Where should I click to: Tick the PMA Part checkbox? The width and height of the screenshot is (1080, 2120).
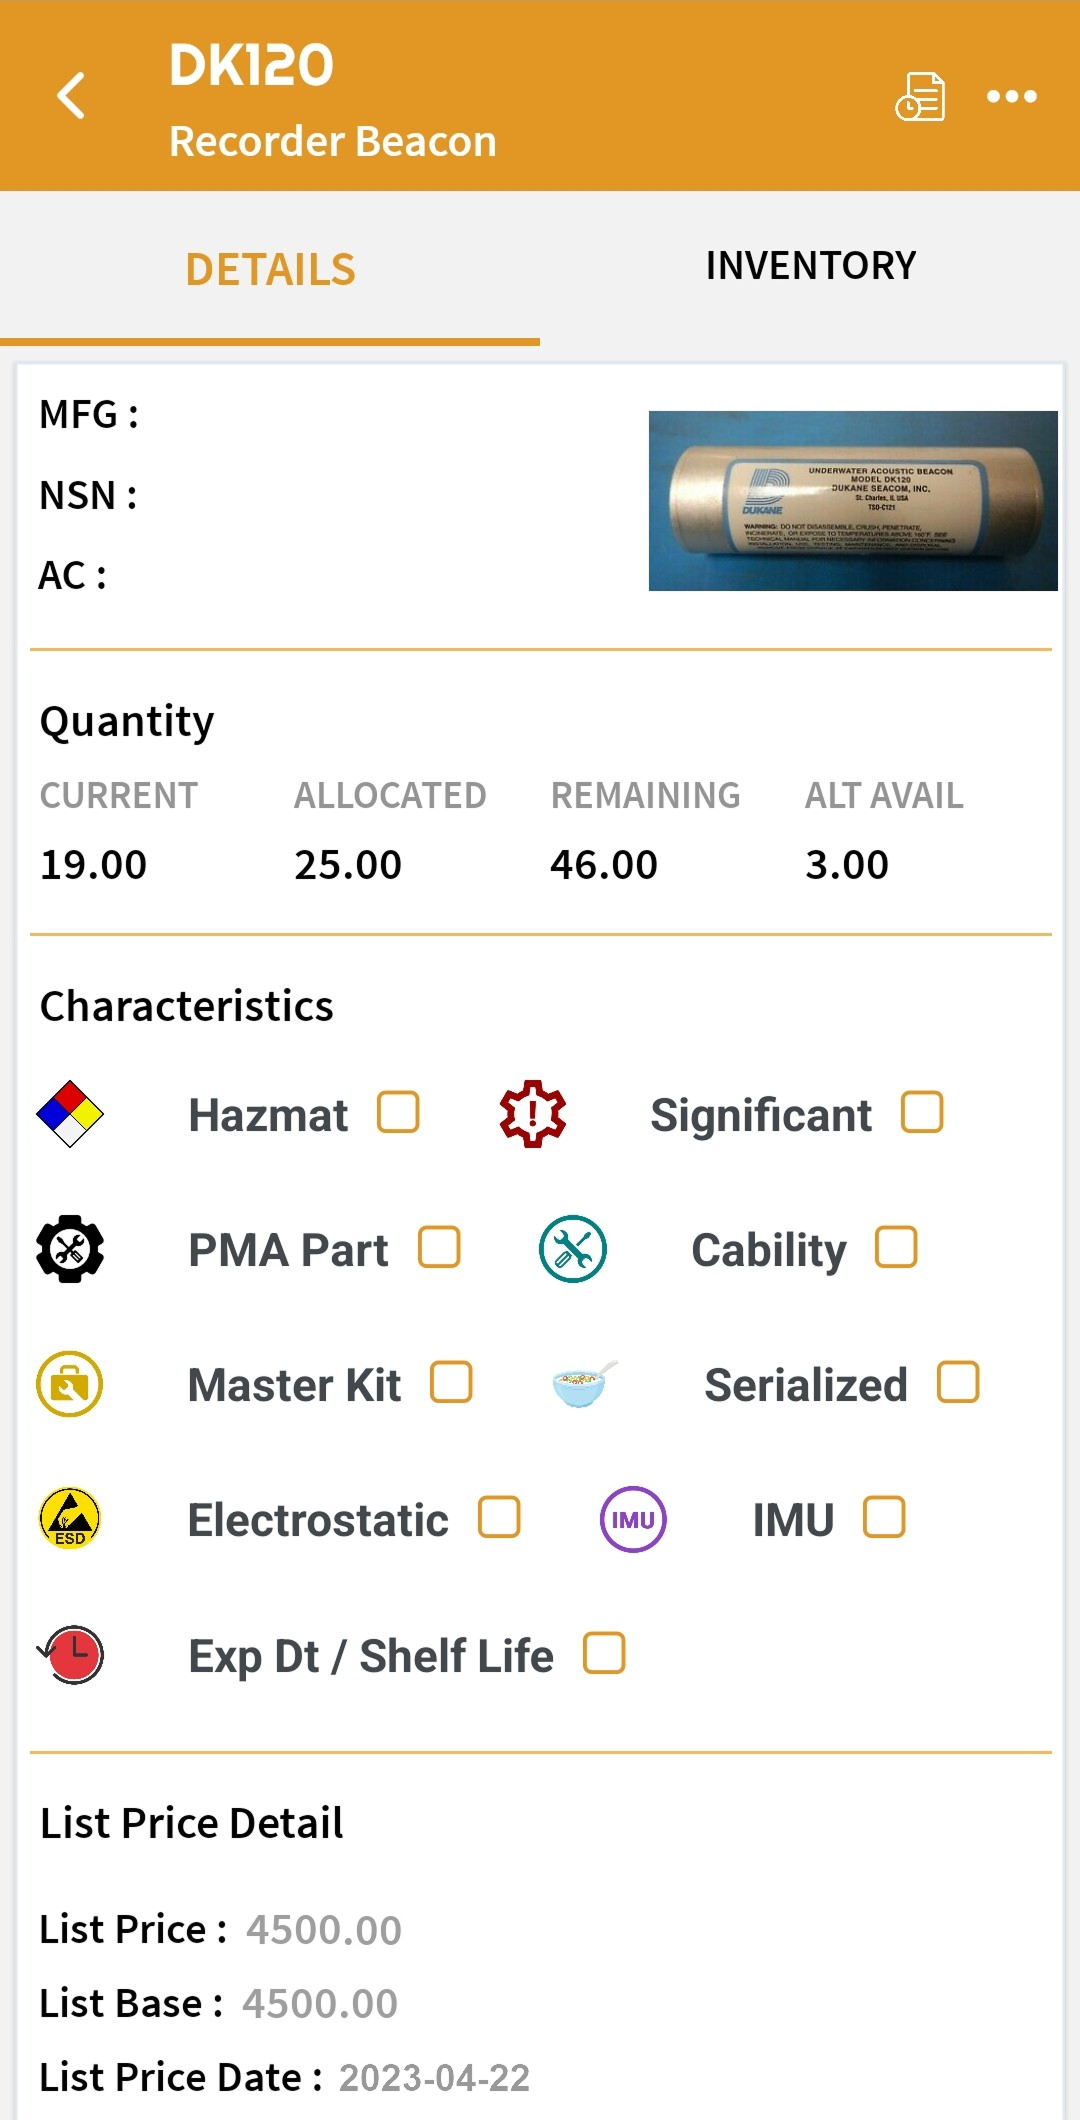coord(439,1247)
